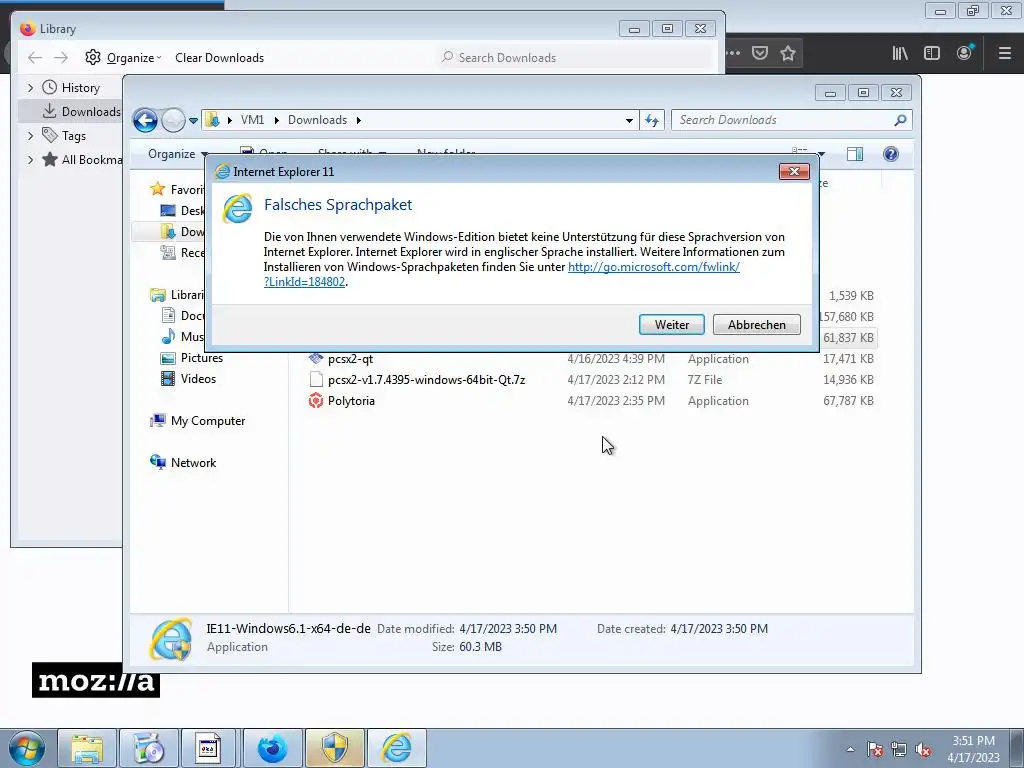Click the Save to Pocket icon

click(760, 53)
